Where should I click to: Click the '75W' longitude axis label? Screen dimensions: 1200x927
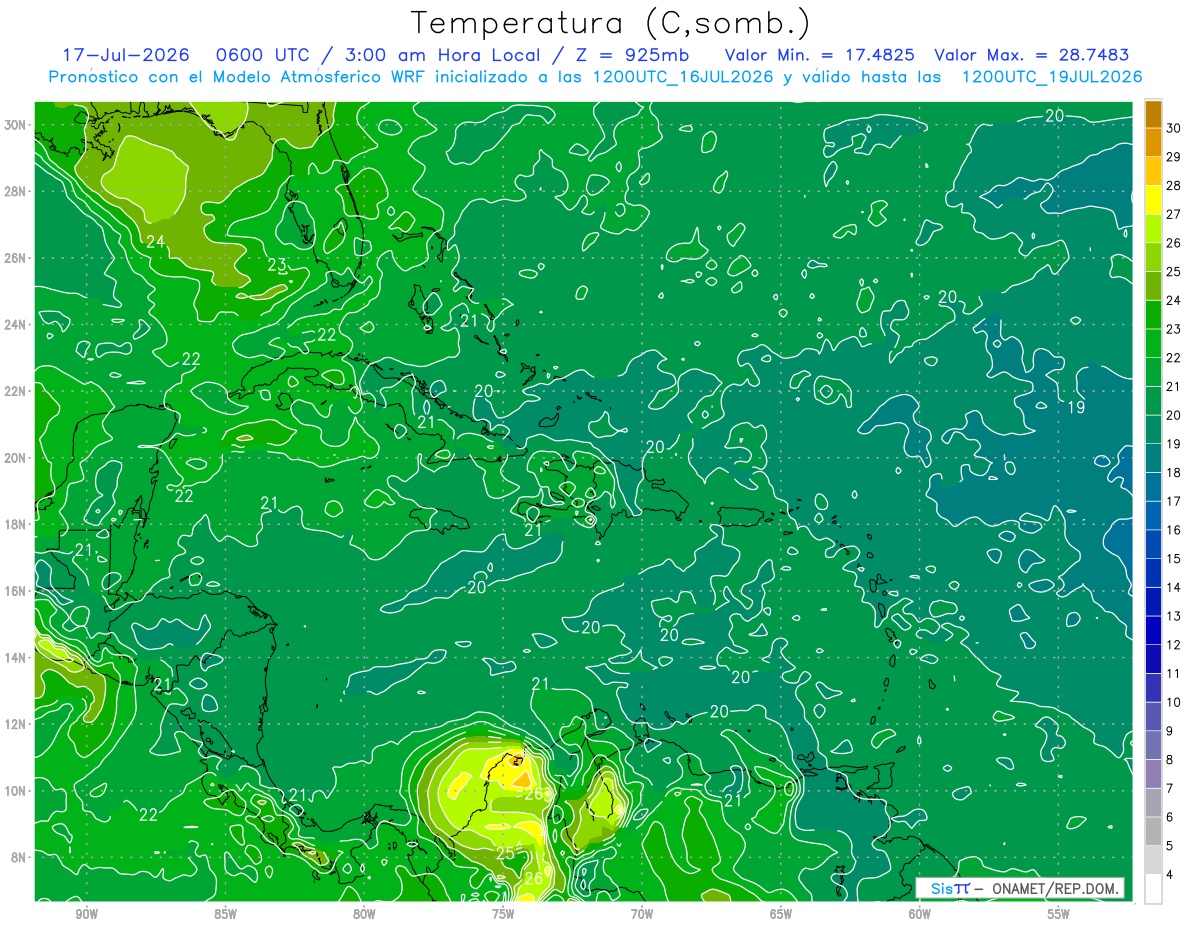pyautogui.click(x=503, y=914)
